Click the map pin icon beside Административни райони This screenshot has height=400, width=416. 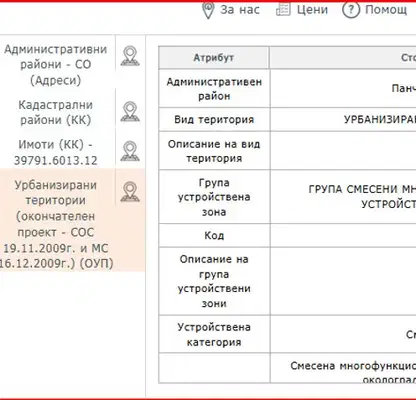tap(130, 56)
